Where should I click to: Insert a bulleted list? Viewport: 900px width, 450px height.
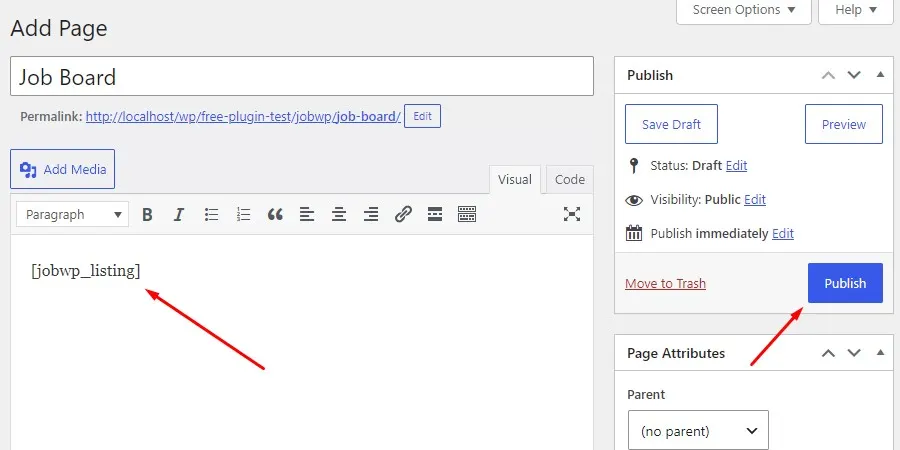tap(211, 215)
